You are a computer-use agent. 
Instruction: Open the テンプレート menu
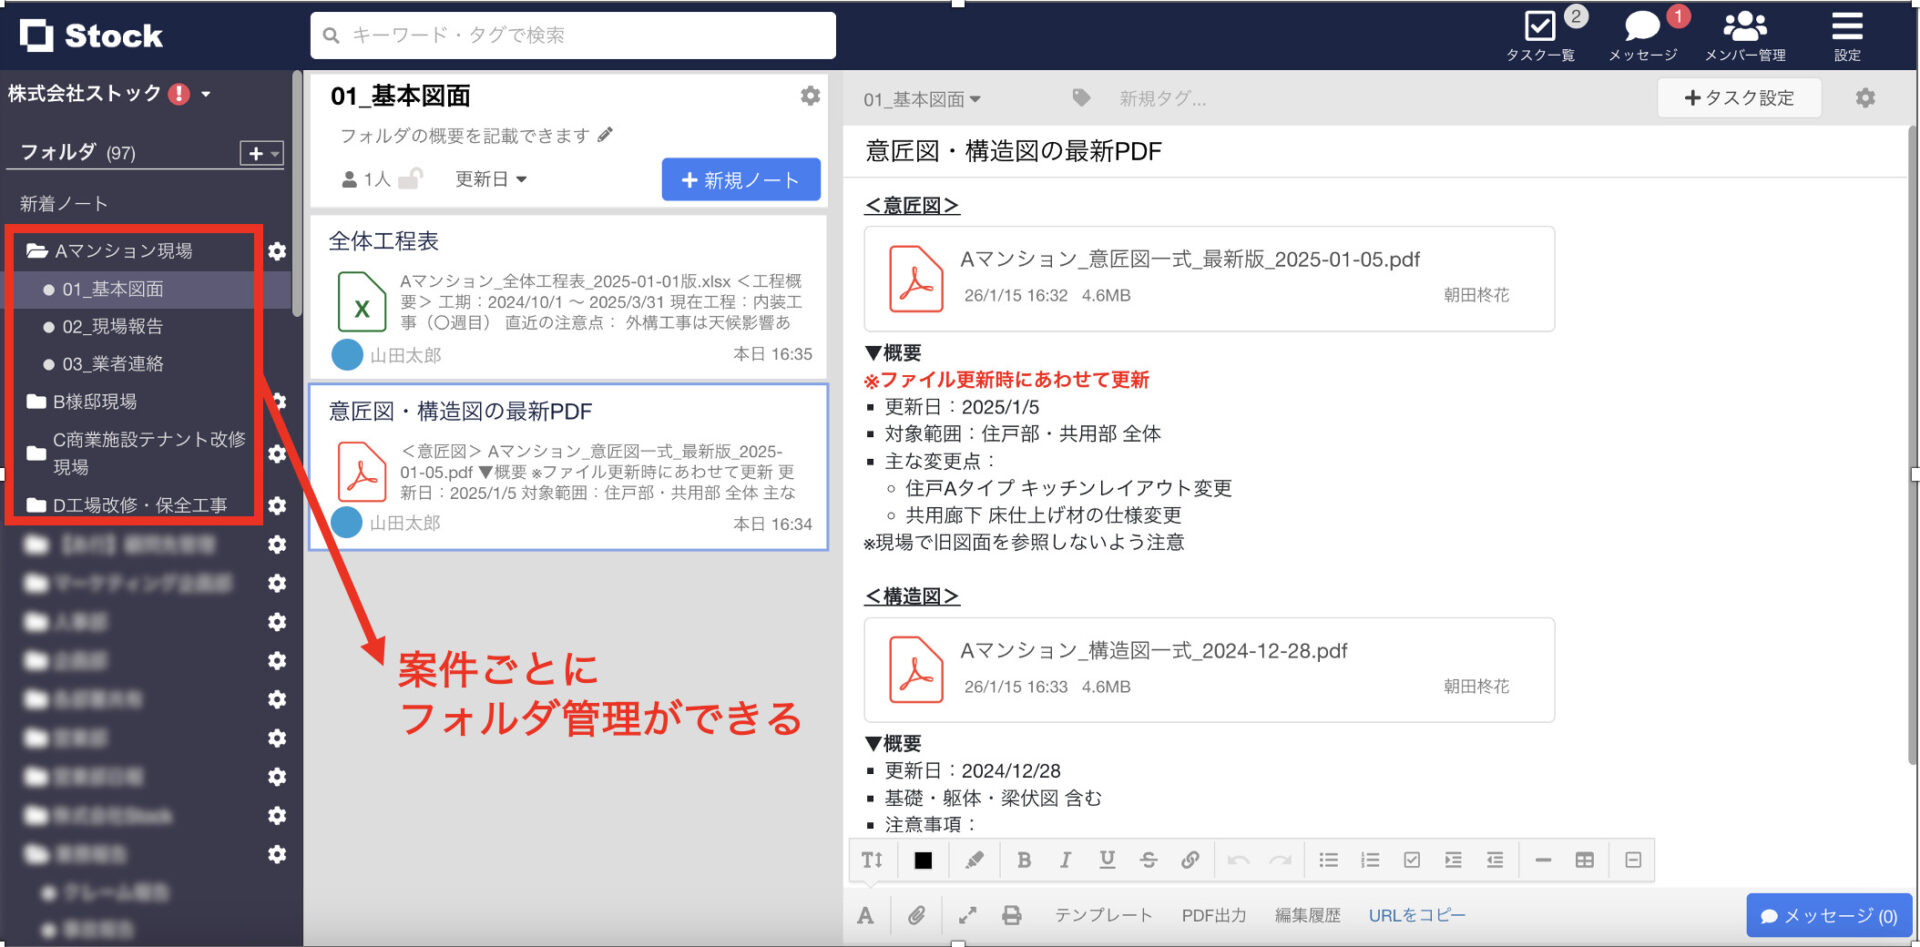[x=1103, y=914]
